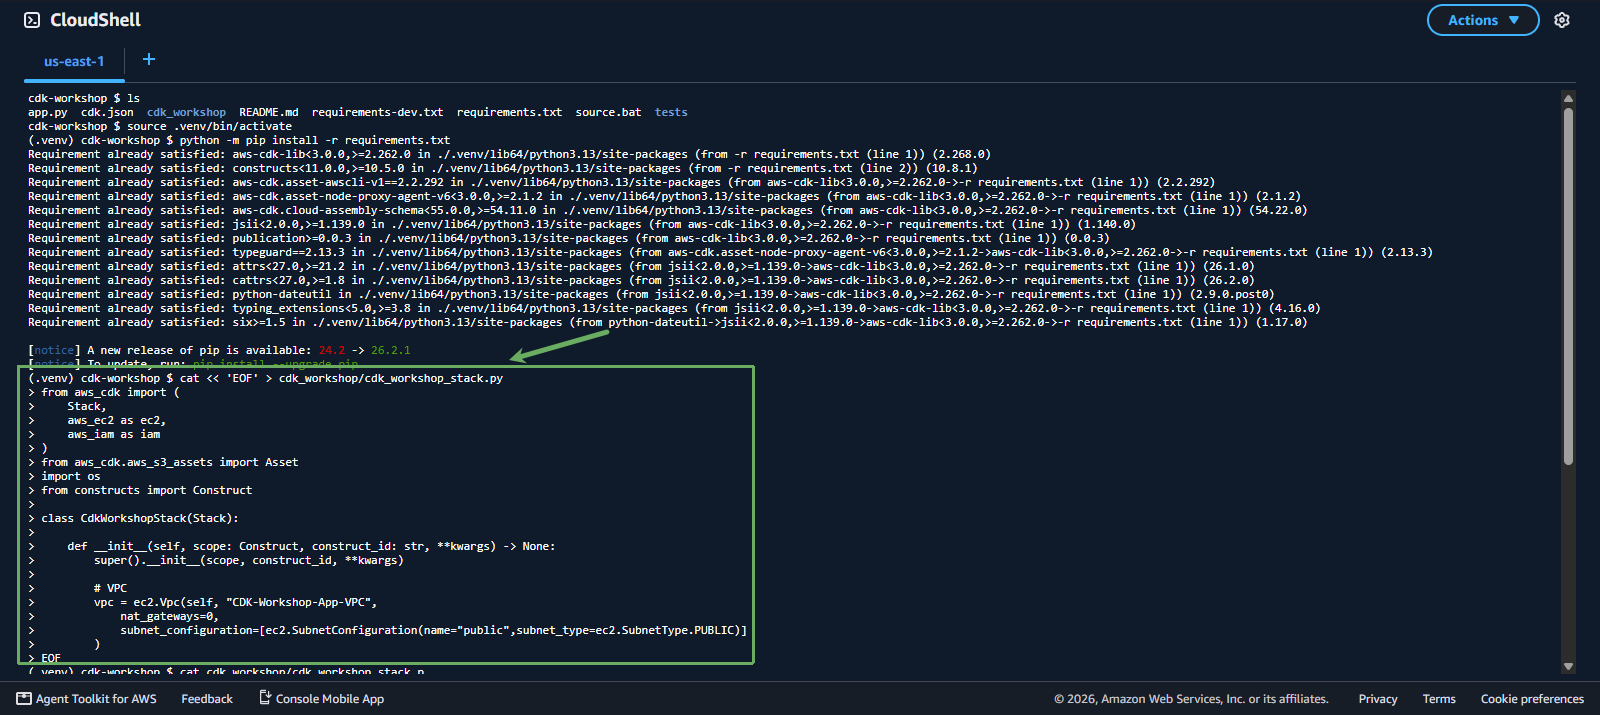Screen dimensions: 1600x715
Task: Click the Agent Toolkit for AWS icon
Action: coord(24,699)
